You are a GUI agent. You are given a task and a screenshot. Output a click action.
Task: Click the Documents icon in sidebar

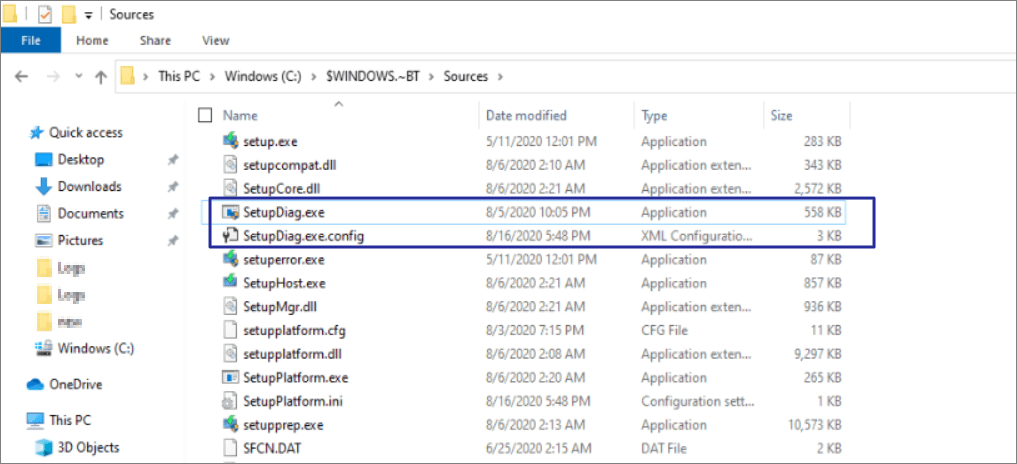pos(43,214)
